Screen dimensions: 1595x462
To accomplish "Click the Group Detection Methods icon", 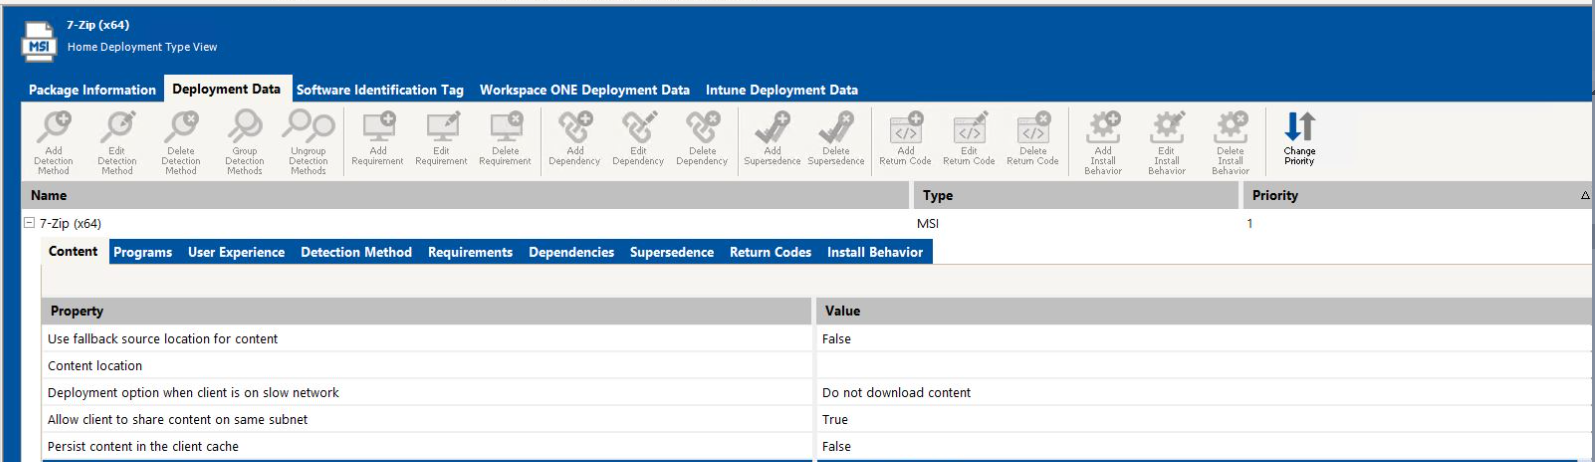I will 244,128.
